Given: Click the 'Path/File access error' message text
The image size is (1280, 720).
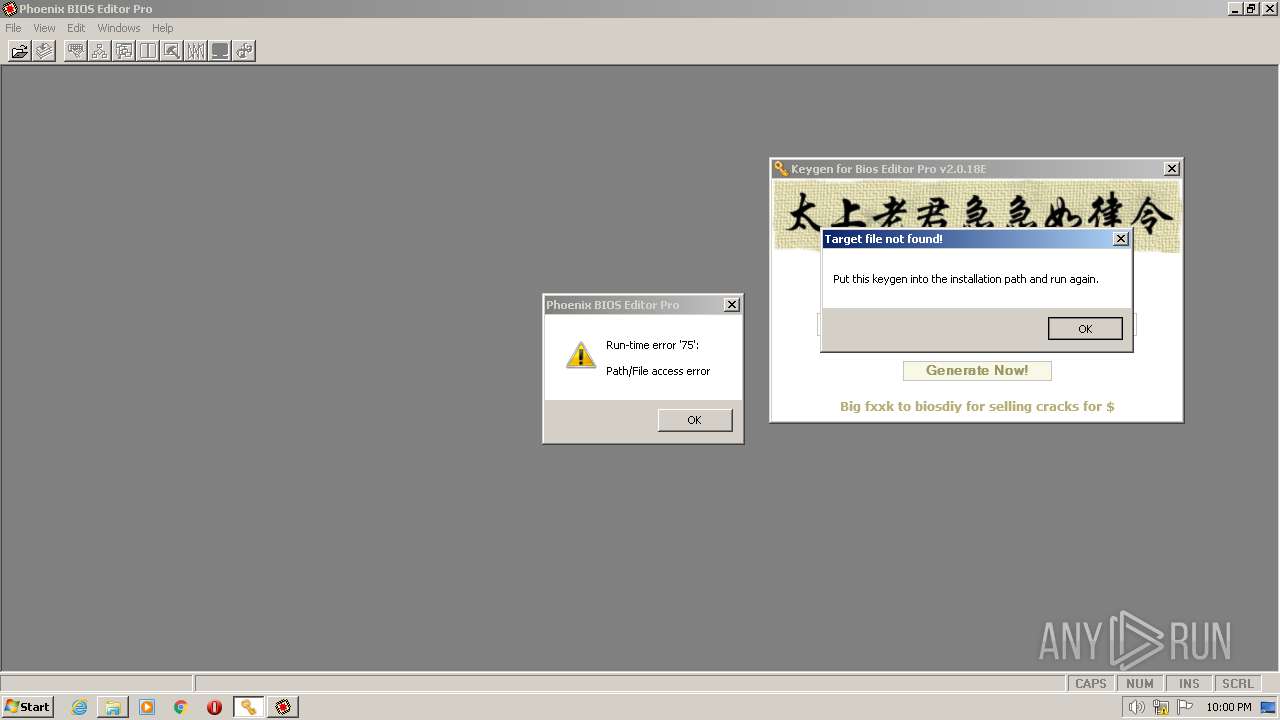Looking at the screenshot, I should point(658,371).
